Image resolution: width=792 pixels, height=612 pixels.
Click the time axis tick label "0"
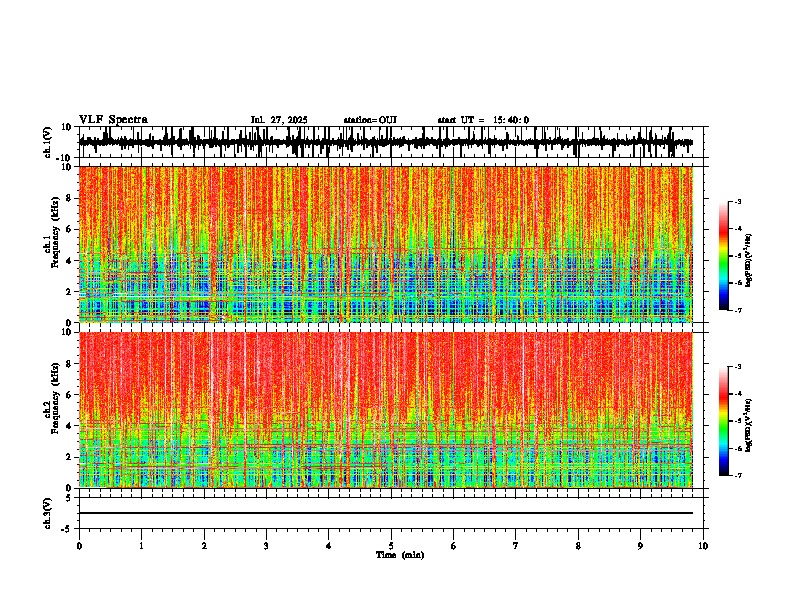pyautogui.click(x=79, y=546)
